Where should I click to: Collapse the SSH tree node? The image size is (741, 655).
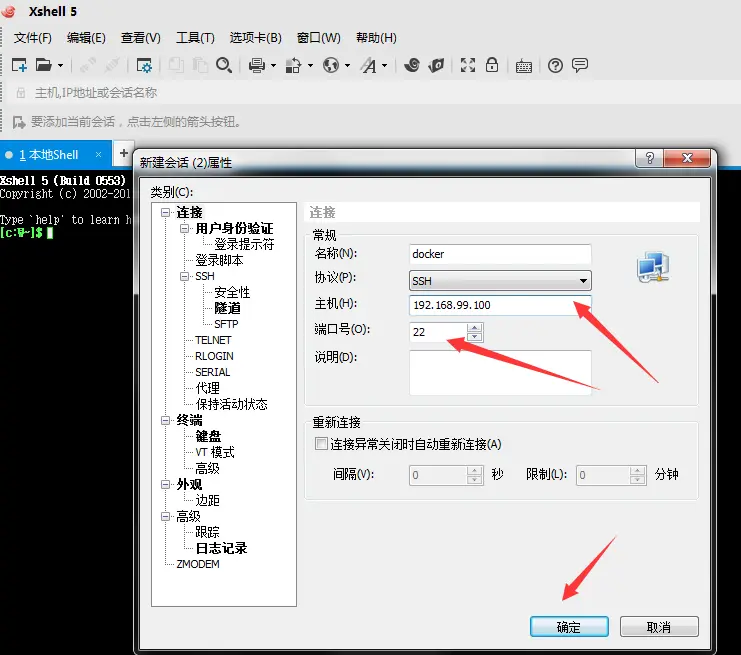pos(184,276)
